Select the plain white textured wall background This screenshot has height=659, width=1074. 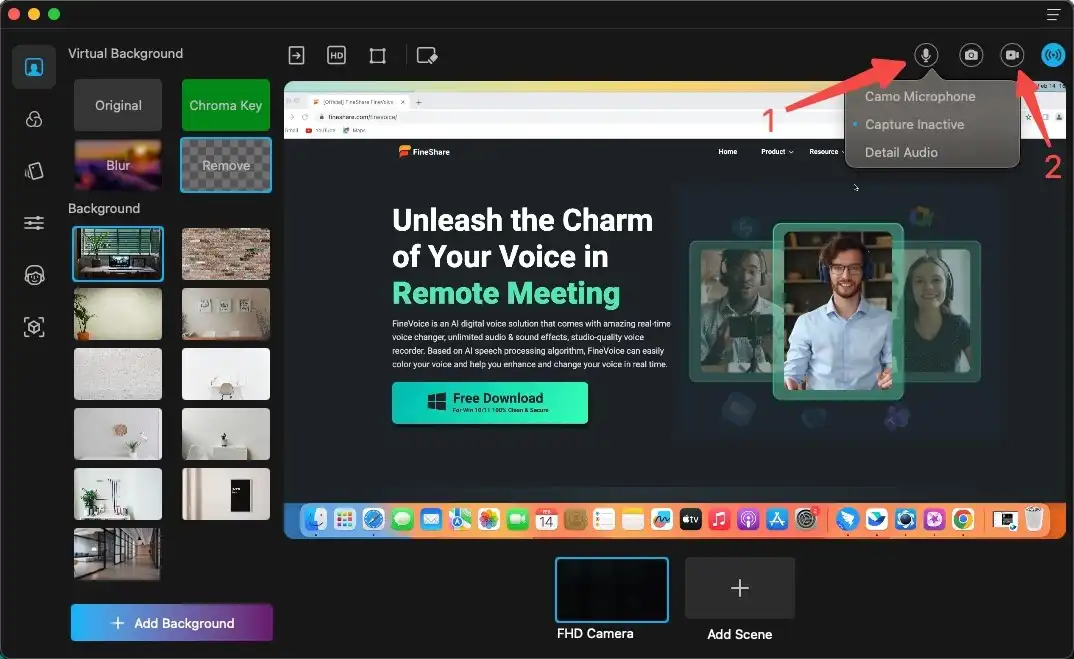(118, 374)
